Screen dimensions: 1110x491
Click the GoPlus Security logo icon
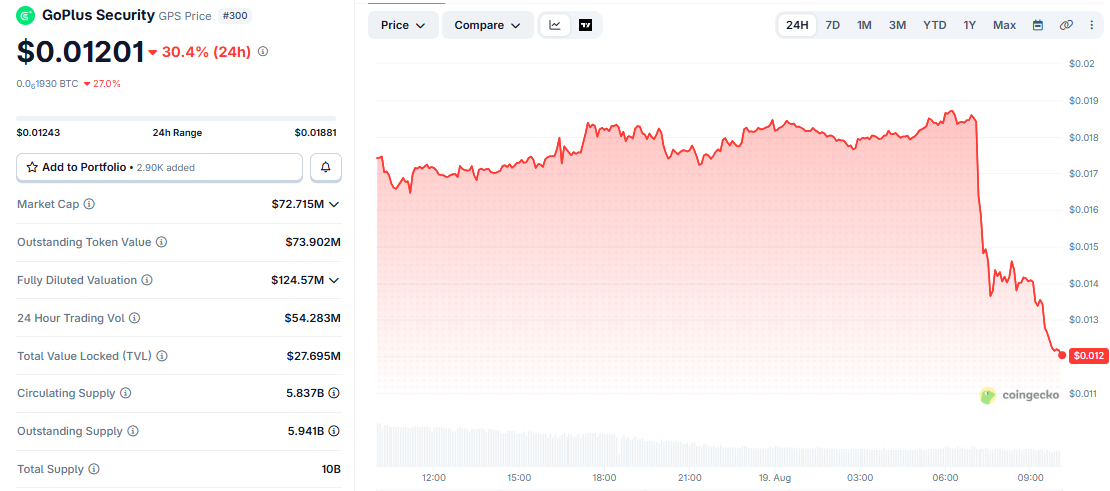[25, 15]
